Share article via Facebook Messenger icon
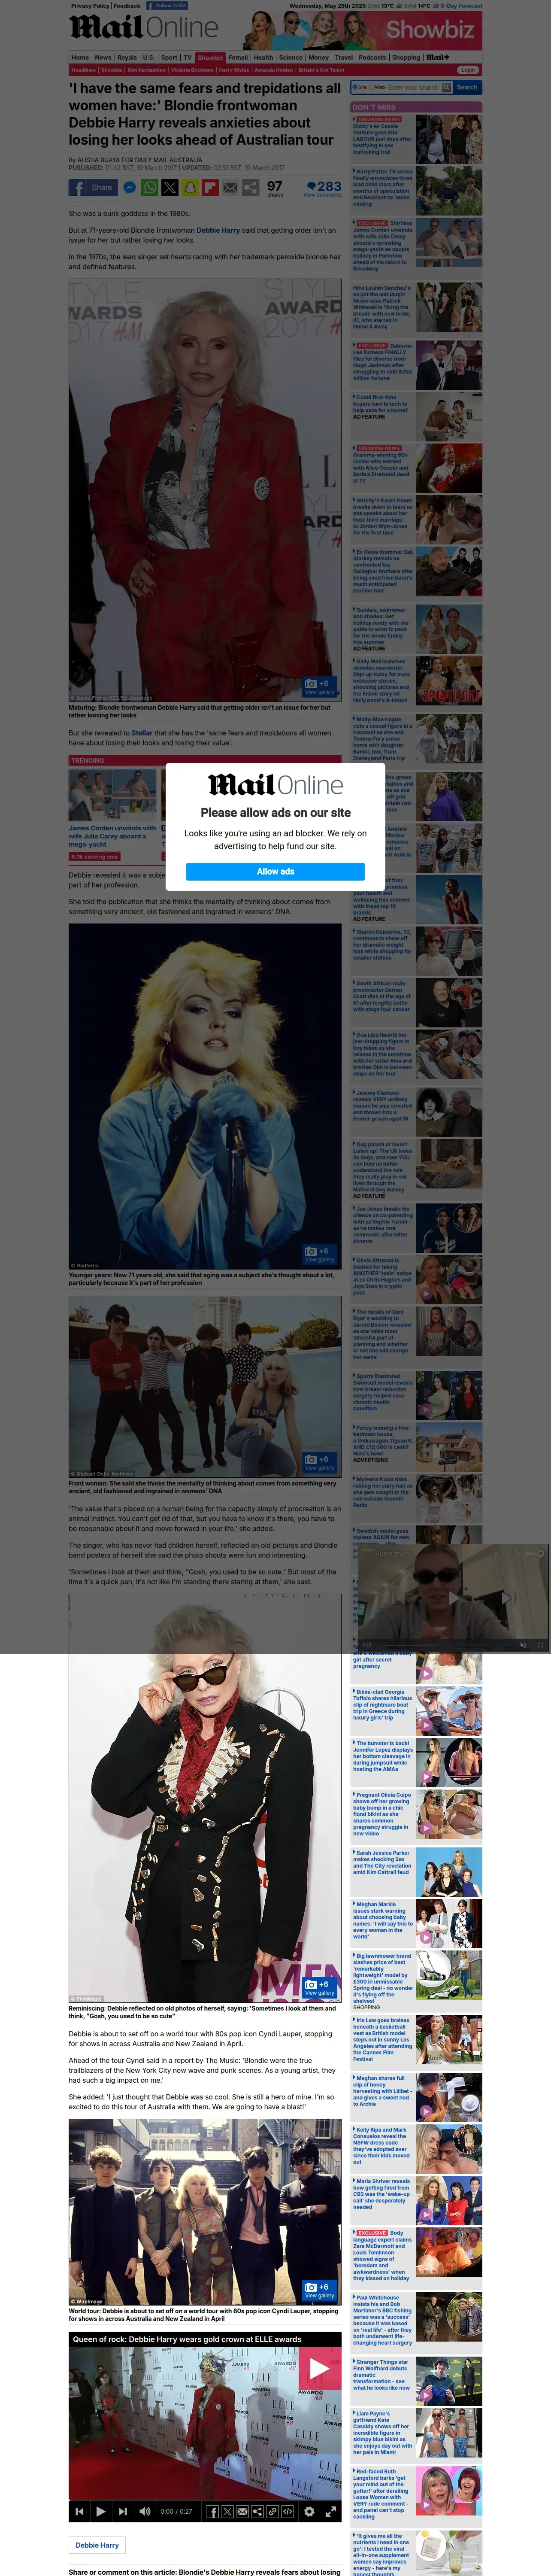551x2576 pixels. (129, 187)
